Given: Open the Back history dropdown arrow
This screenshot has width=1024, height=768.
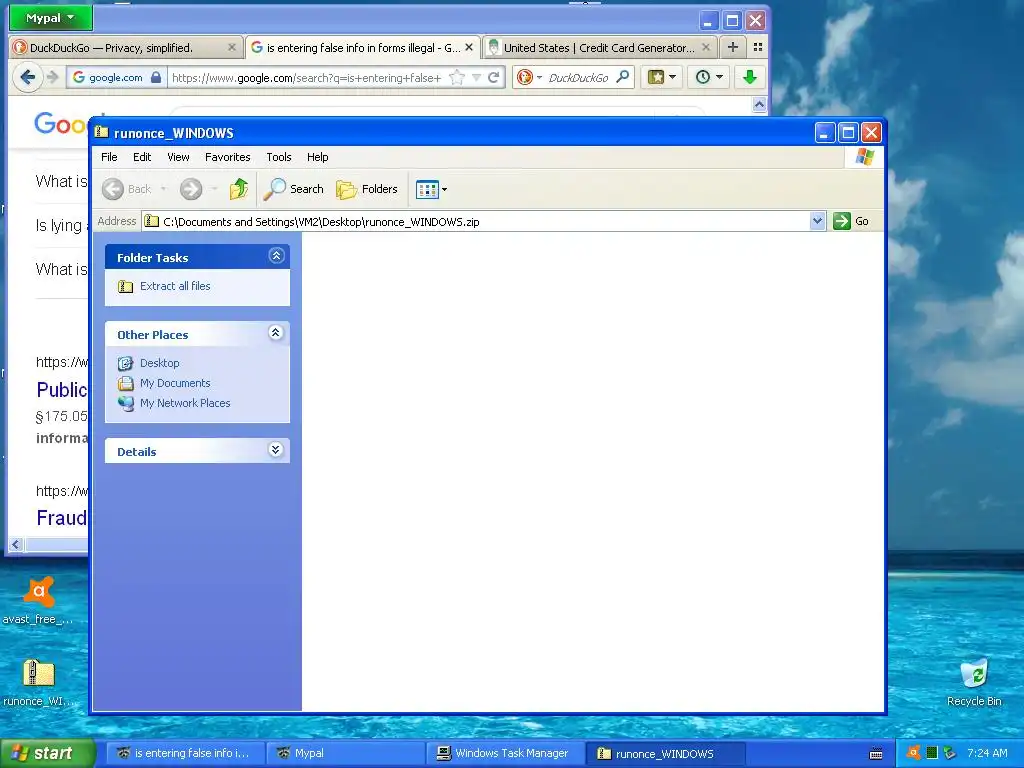Looking at the screenshot, I should [x=163, y=189].
